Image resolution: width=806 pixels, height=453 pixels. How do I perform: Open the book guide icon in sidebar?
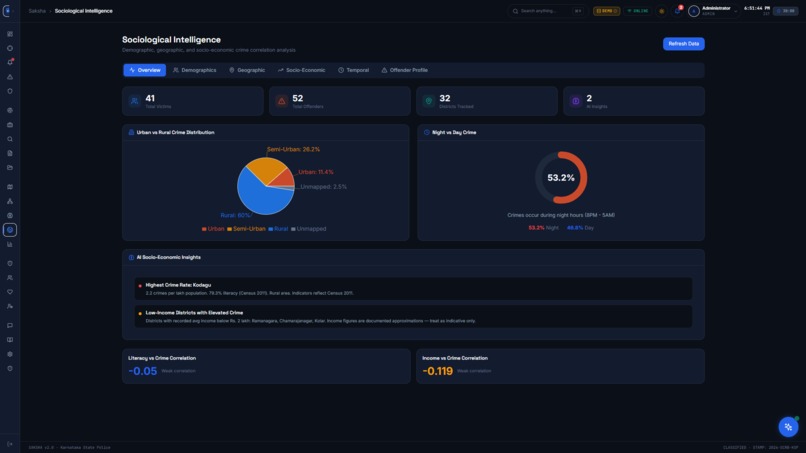10,340
